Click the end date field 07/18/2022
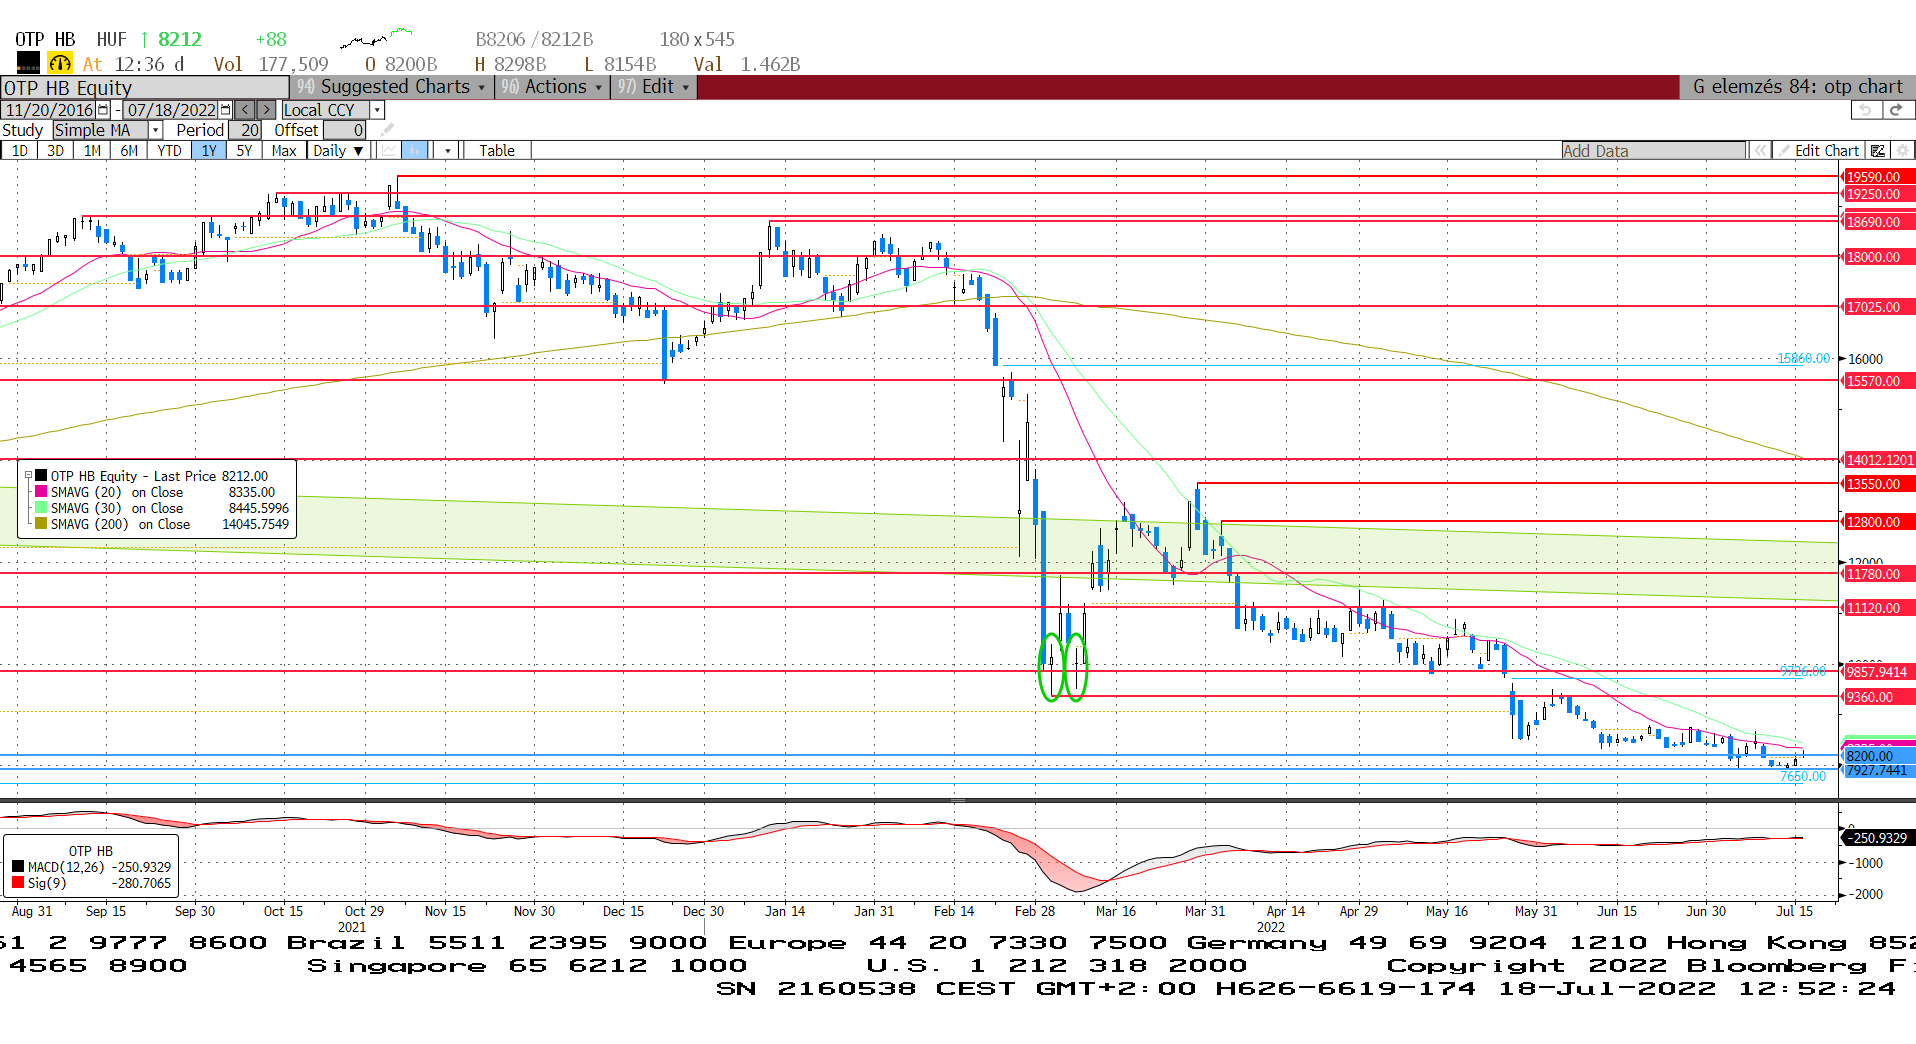1916x1044 pixels. 171,110
